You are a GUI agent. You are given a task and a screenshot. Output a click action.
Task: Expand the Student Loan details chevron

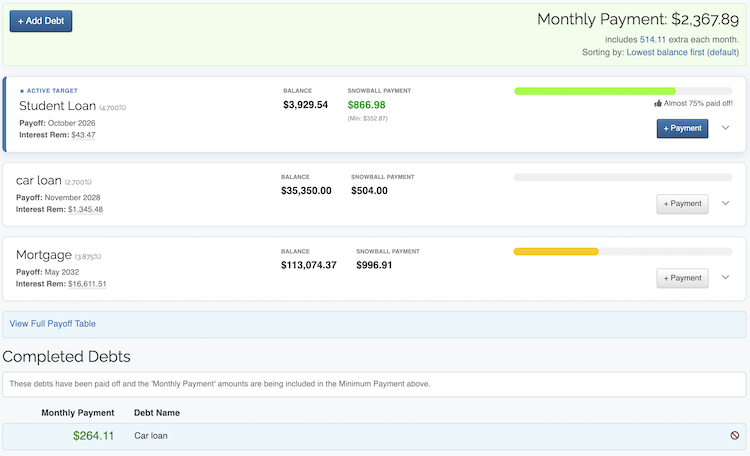pyautogui.click(x=725, y=128)
